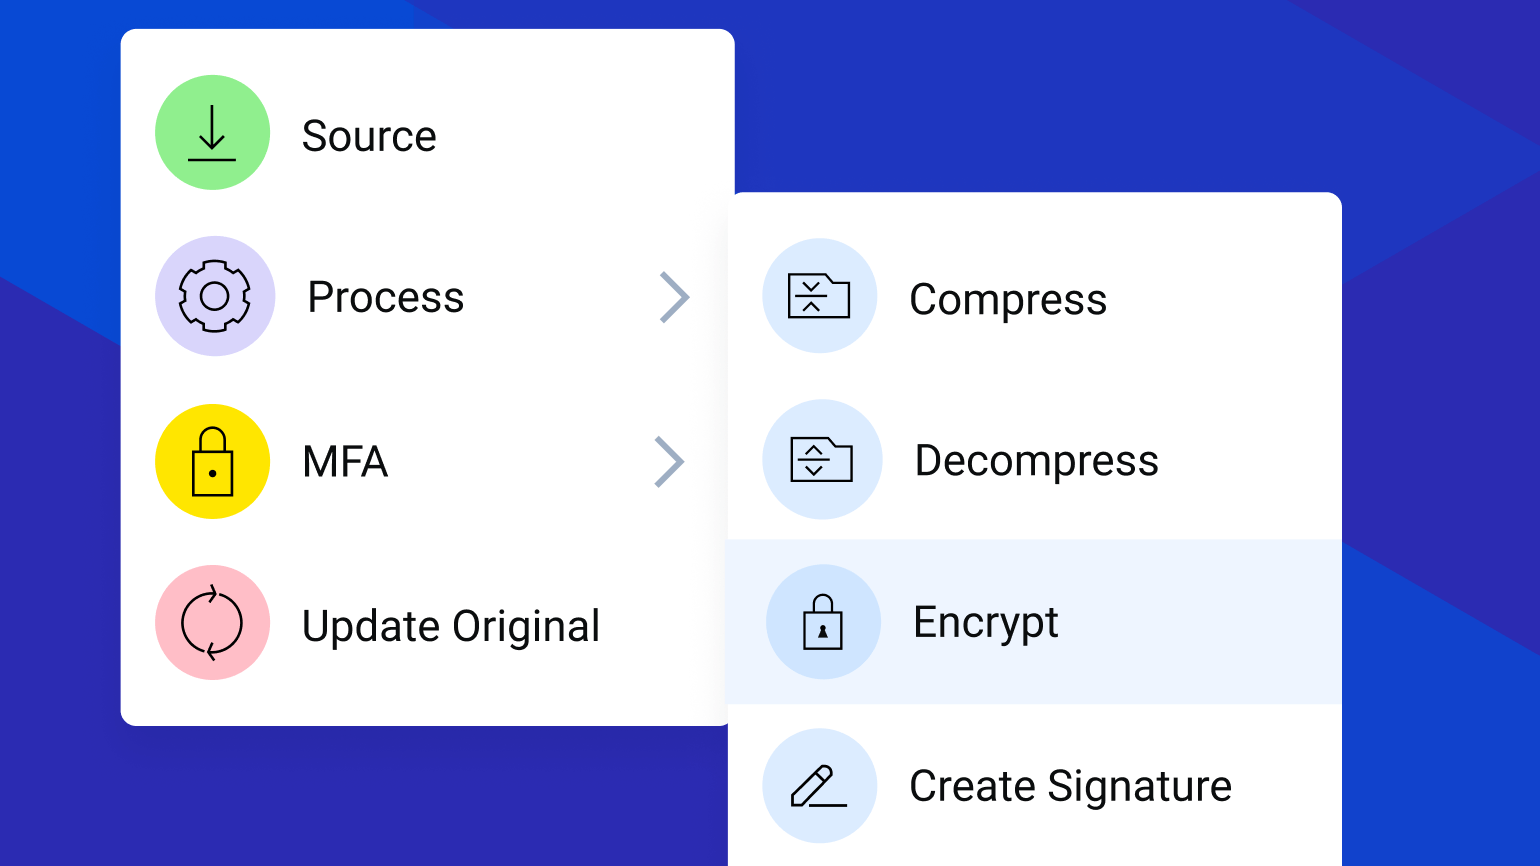1540x866 pixels.
Task: Expand the MFA submenu chevron
Action: 671,462
